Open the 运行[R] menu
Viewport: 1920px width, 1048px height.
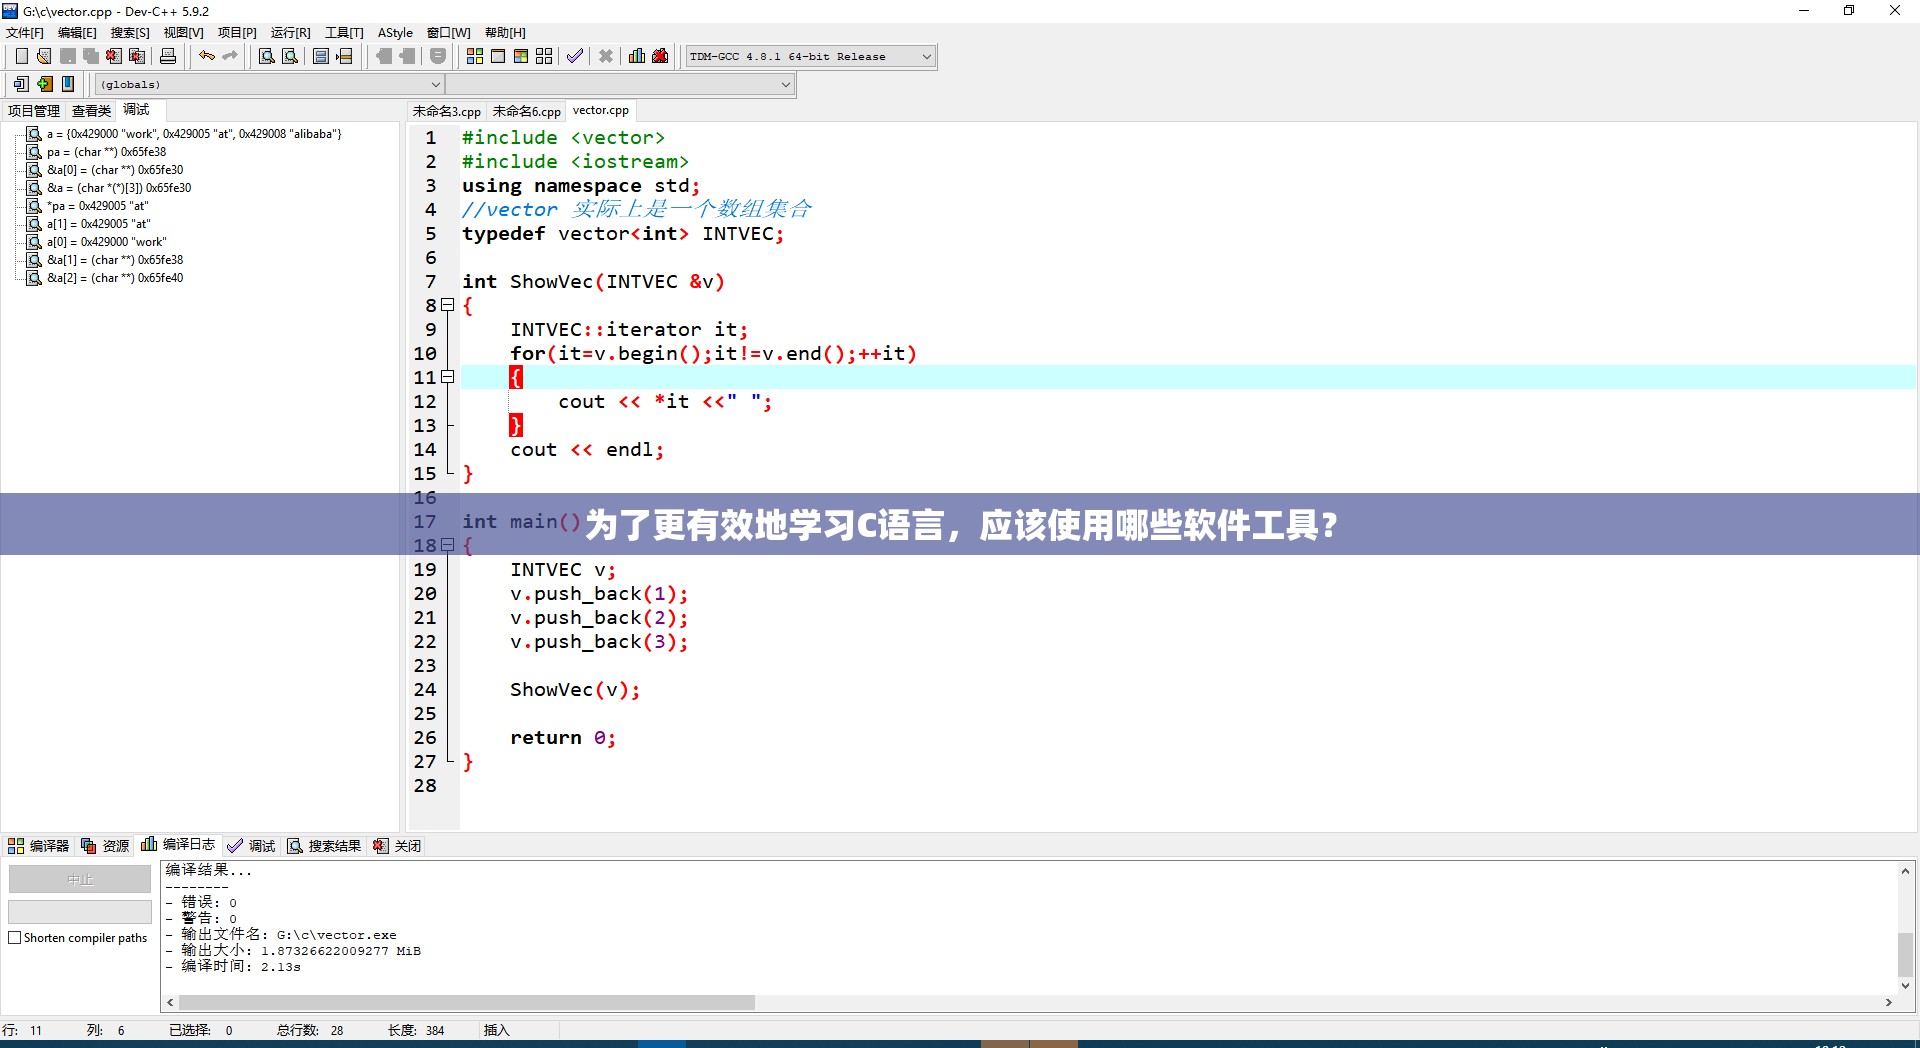pyautogui.click(x=291, y=33)
